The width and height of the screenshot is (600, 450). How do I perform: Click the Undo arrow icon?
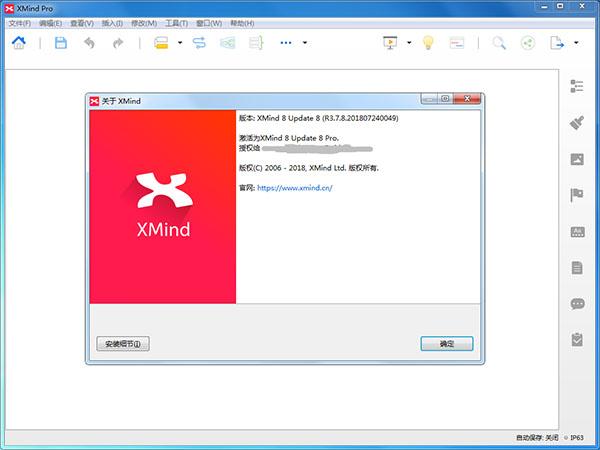tap(89, 43)
